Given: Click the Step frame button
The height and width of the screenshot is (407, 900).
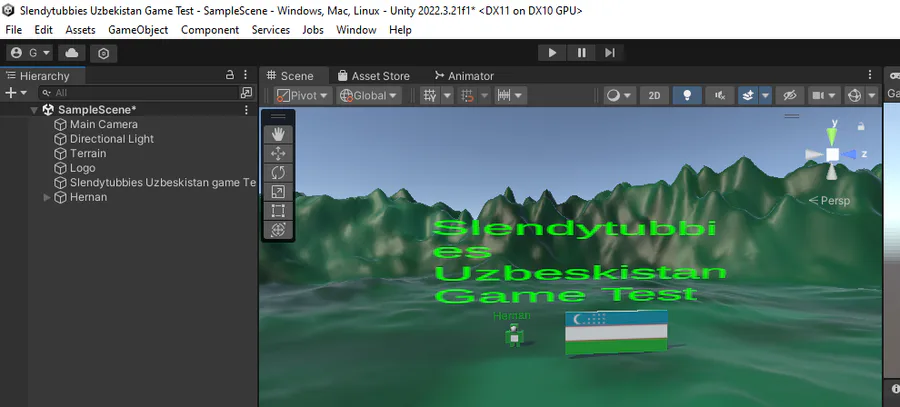Looking at the screenshot, I should tap(610, 53).
